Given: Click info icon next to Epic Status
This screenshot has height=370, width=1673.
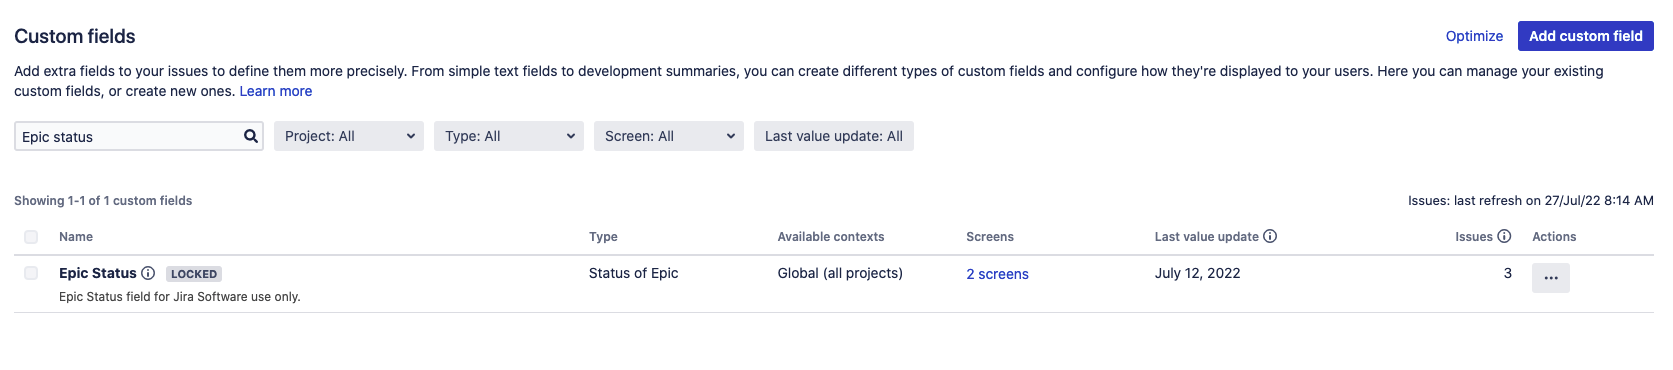Looking at the screenshot, I should click(x=148, y=273).
